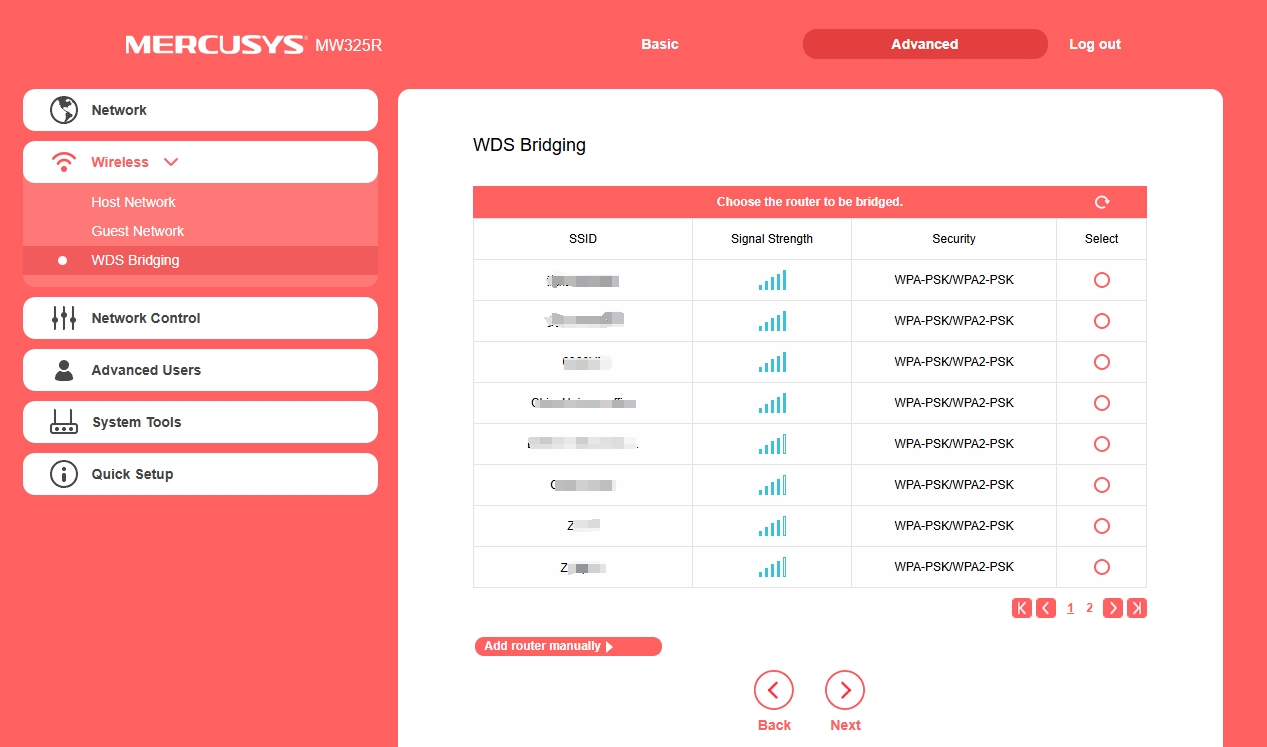
Task: Go to the last page arrow icon
Action: 1137,608
